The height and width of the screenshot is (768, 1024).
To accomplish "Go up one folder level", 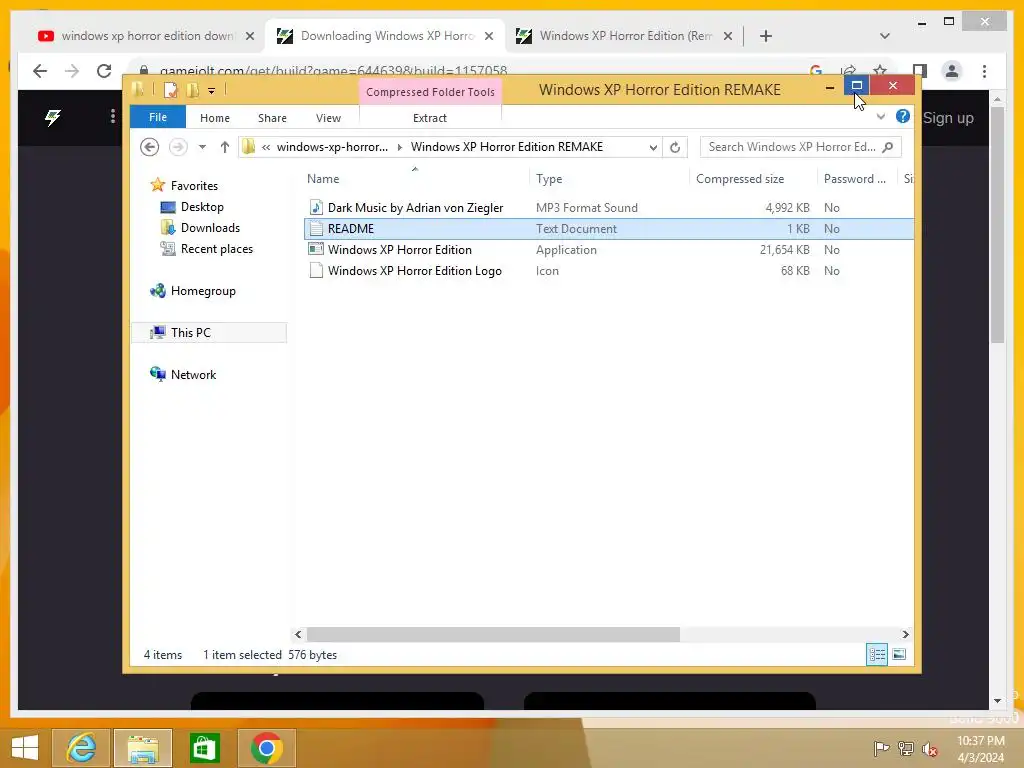I will [225, 147].
